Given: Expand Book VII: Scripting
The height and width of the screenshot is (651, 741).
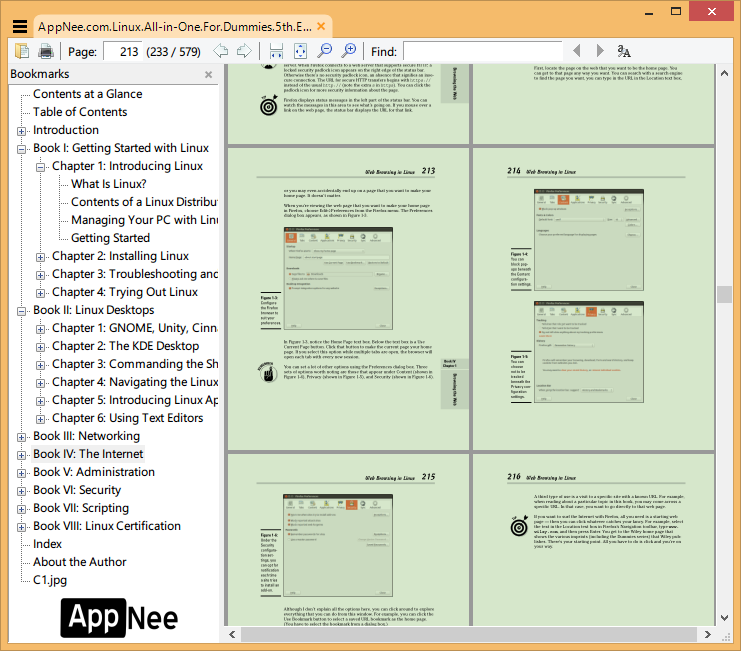Looking at the screenshot, I should (x=21, y=509).
